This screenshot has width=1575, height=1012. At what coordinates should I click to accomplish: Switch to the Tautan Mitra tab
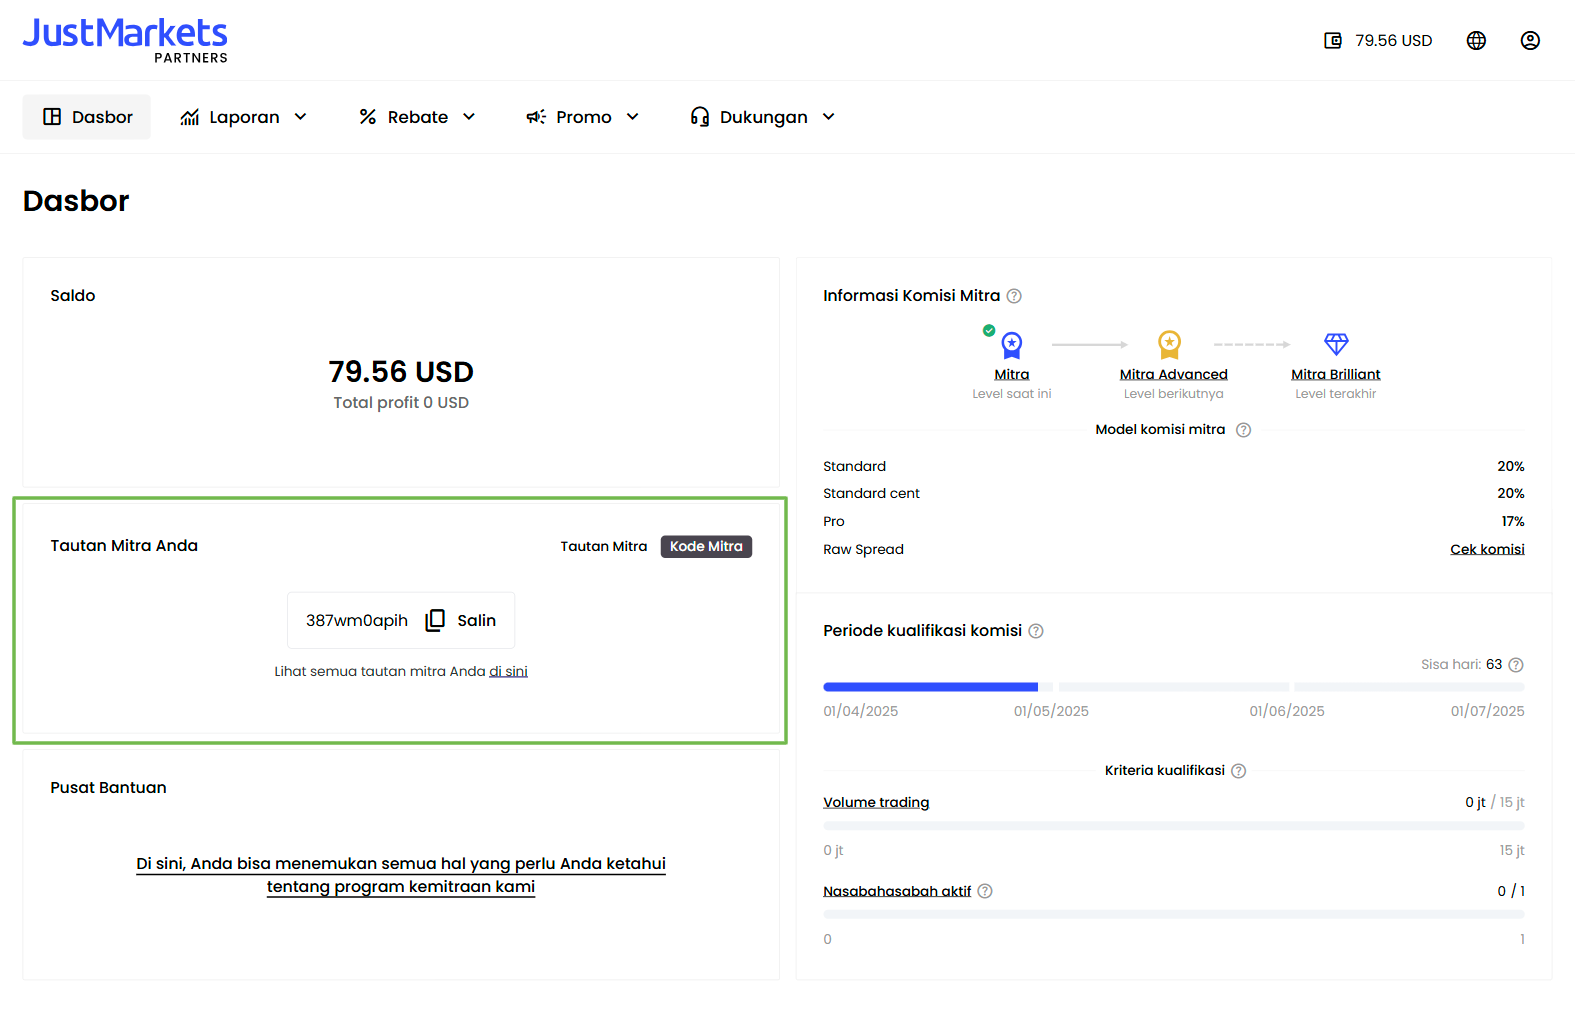coord(604,546)
